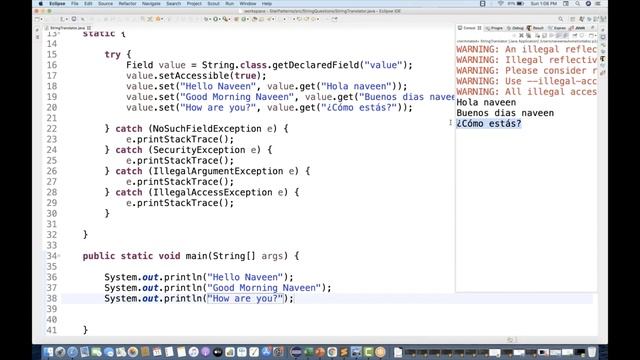Open the Refactor menu
Screen dimensions: 640x360
pos(127,4)
